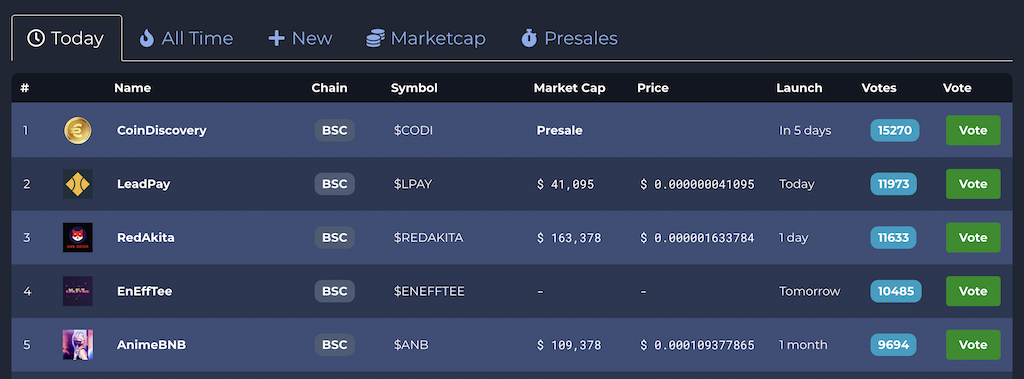Open the EnEffTee coin name link
The height and width of the screenshot is (379, 1024).
[x=144, y=291]
